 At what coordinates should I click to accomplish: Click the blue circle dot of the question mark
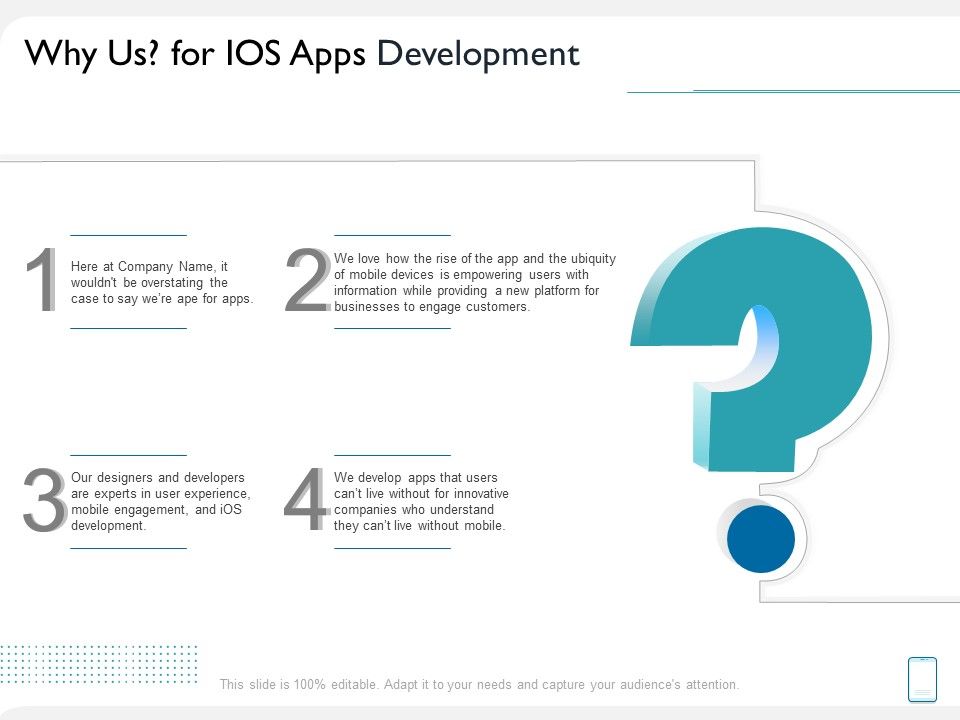pos(761,538)
